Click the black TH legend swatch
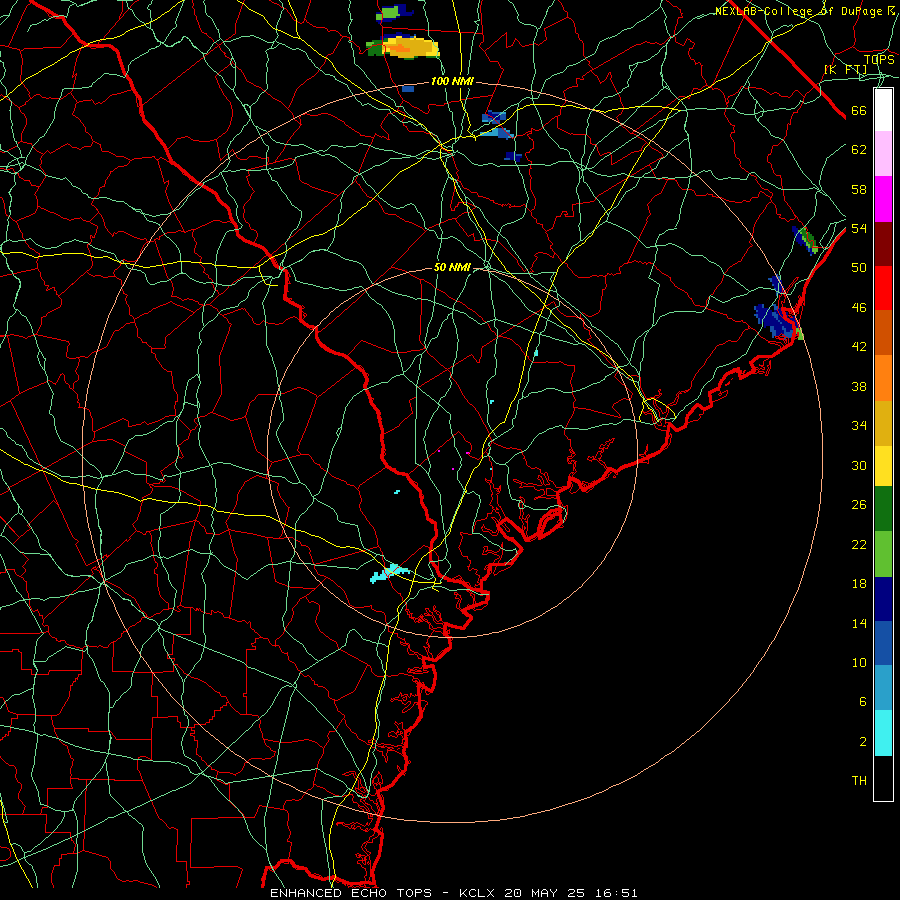The width and height of the screenshot is (900, 900). pos(883,778)
